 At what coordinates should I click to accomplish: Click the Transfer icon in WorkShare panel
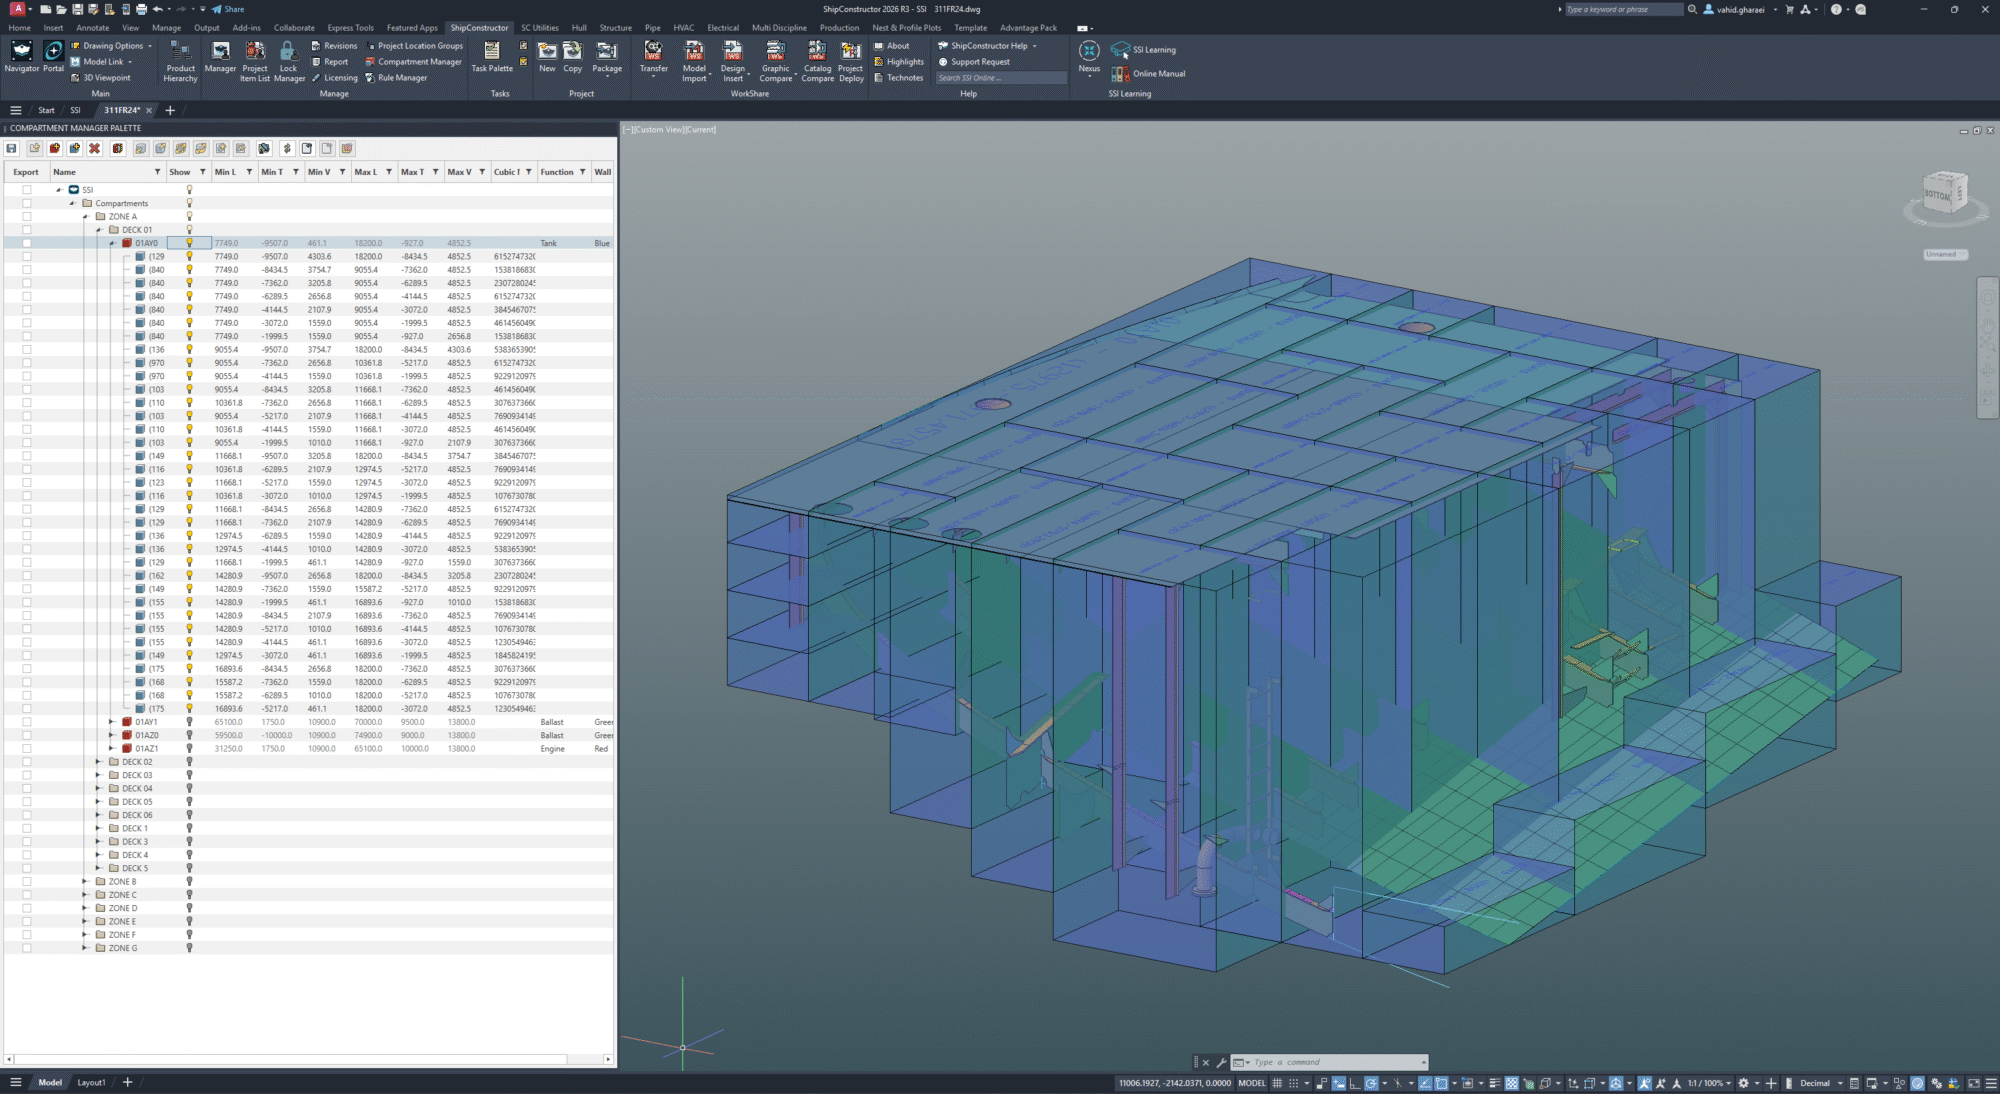pyautogui.click(x=654, y=62)
